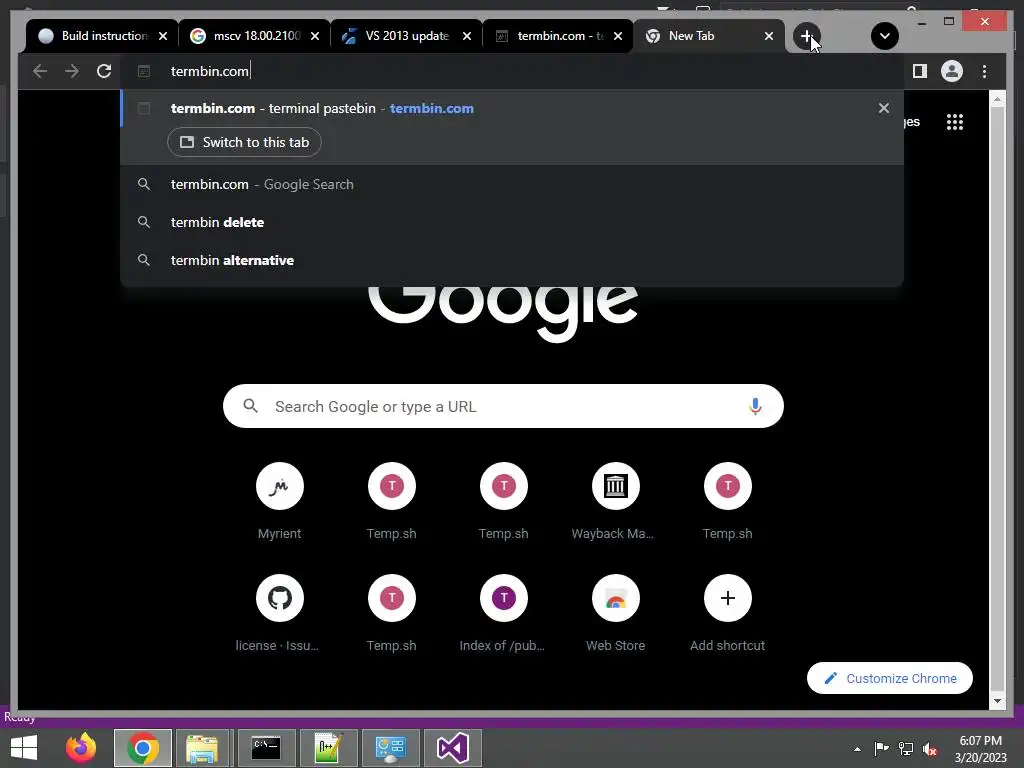Image resolution: width=1024 pixels, height=768 pixels.
Task: Open the Index of /pub shortcut
Action: (x=503, y=613)
